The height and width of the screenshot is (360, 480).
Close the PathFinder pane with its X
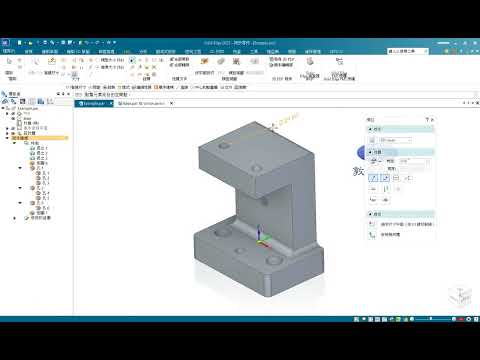69,94
